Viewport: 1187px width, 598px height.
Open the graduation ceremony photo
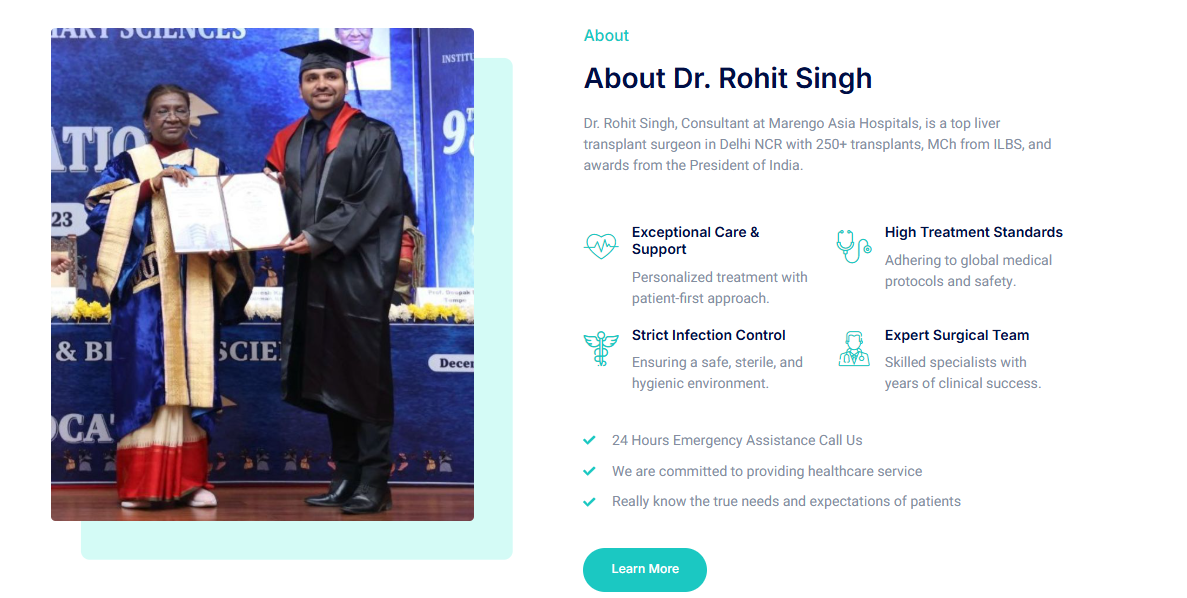tap(262, 274)
